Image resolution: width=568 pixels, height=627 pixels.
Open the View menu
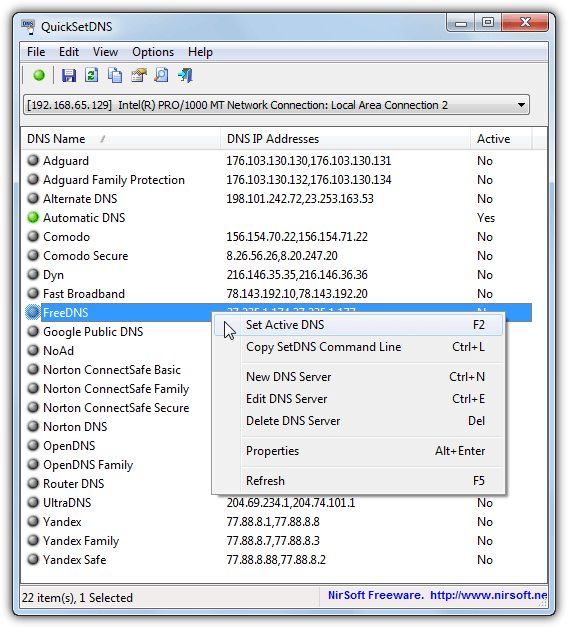tap(106, 52)
